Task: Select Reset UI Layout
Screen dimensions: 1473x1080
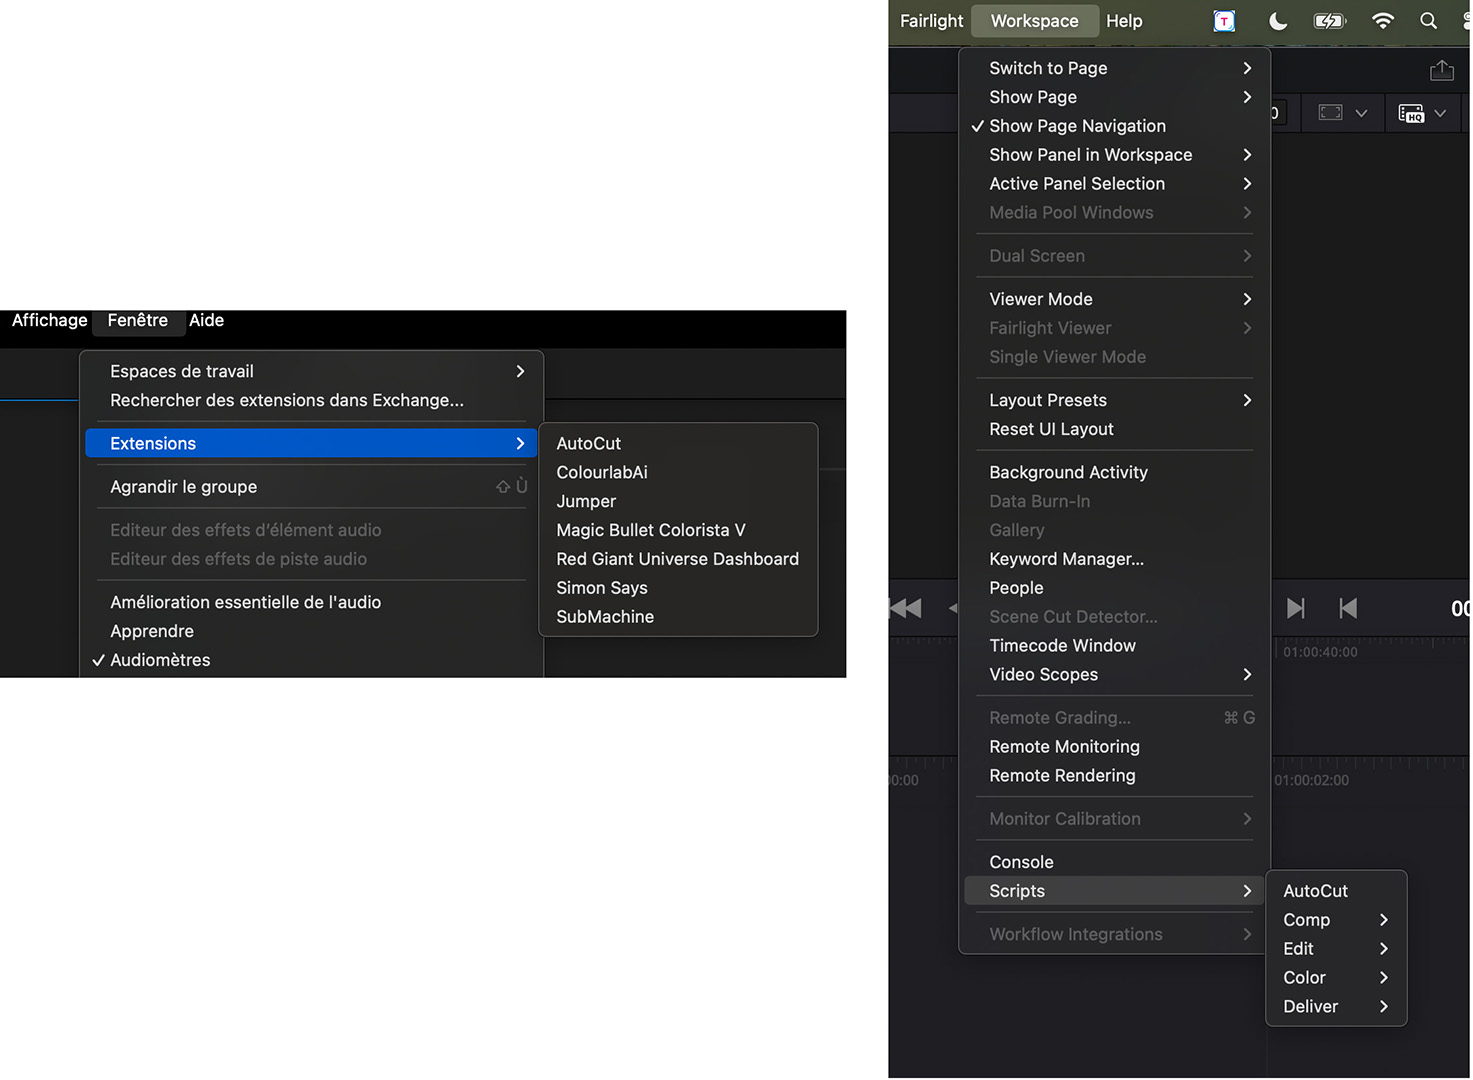Action: point(1051,429)
